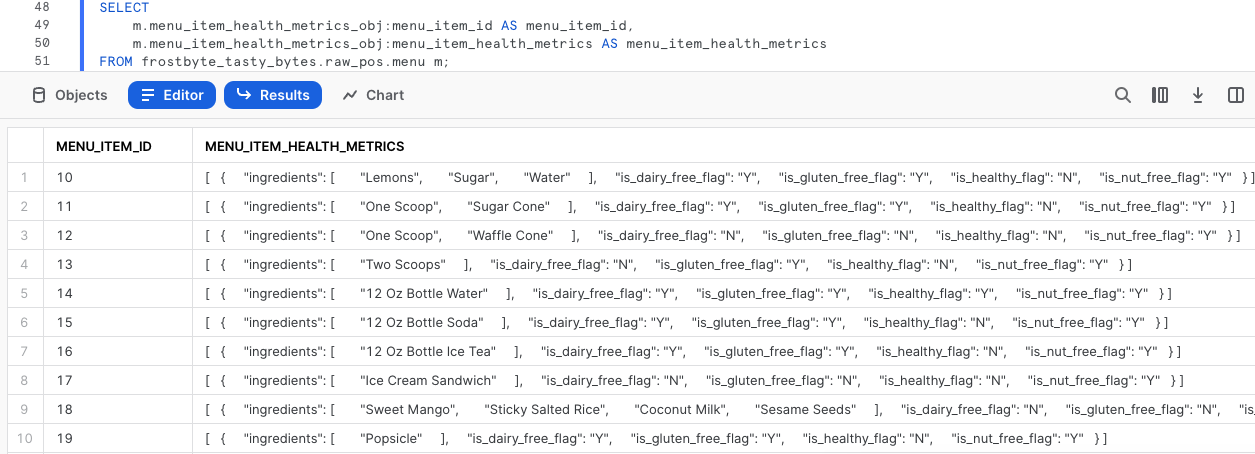Show the Results pane
The height and width of the screenshot is (454, 1255).
click(273, 95)
